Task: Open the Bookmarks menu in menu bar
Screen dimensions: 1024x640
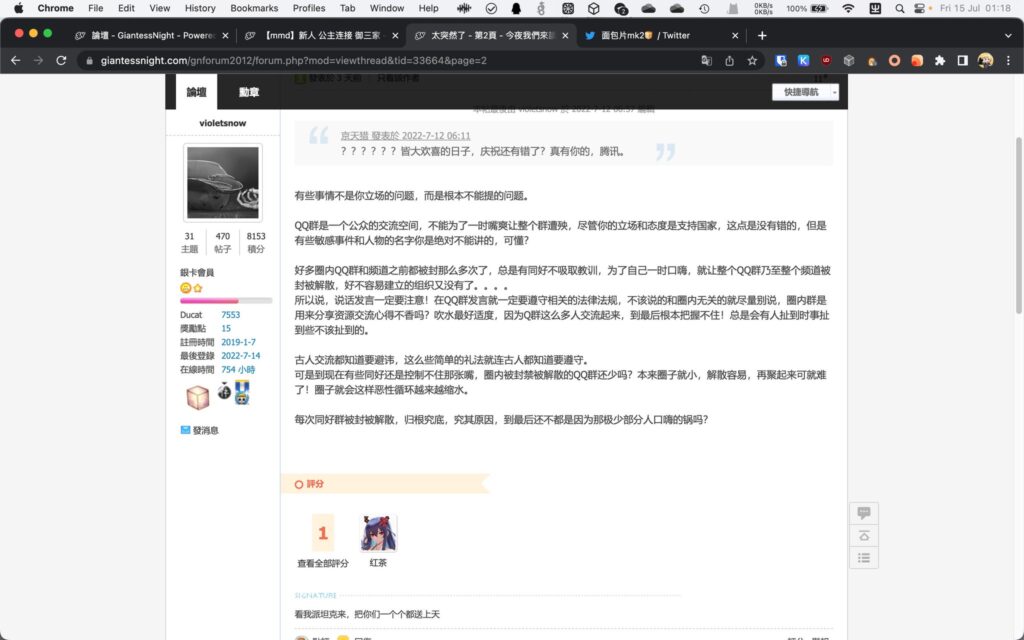Action: pos(254,8)
